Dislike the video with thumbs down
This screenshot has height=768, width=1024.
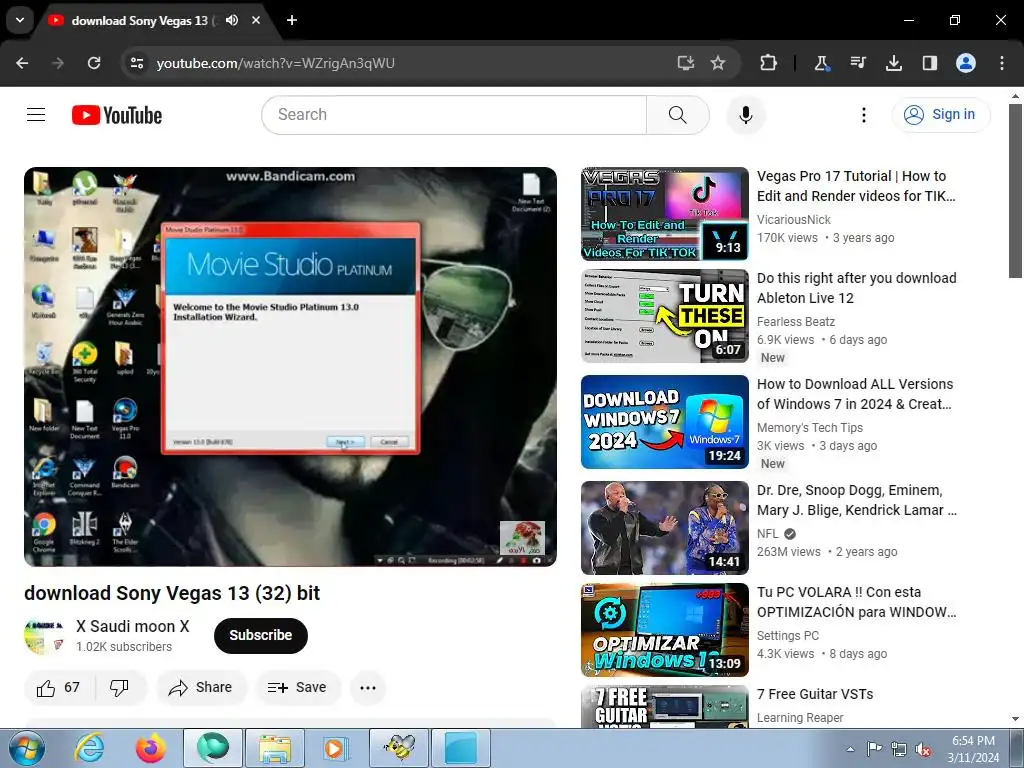120,687
